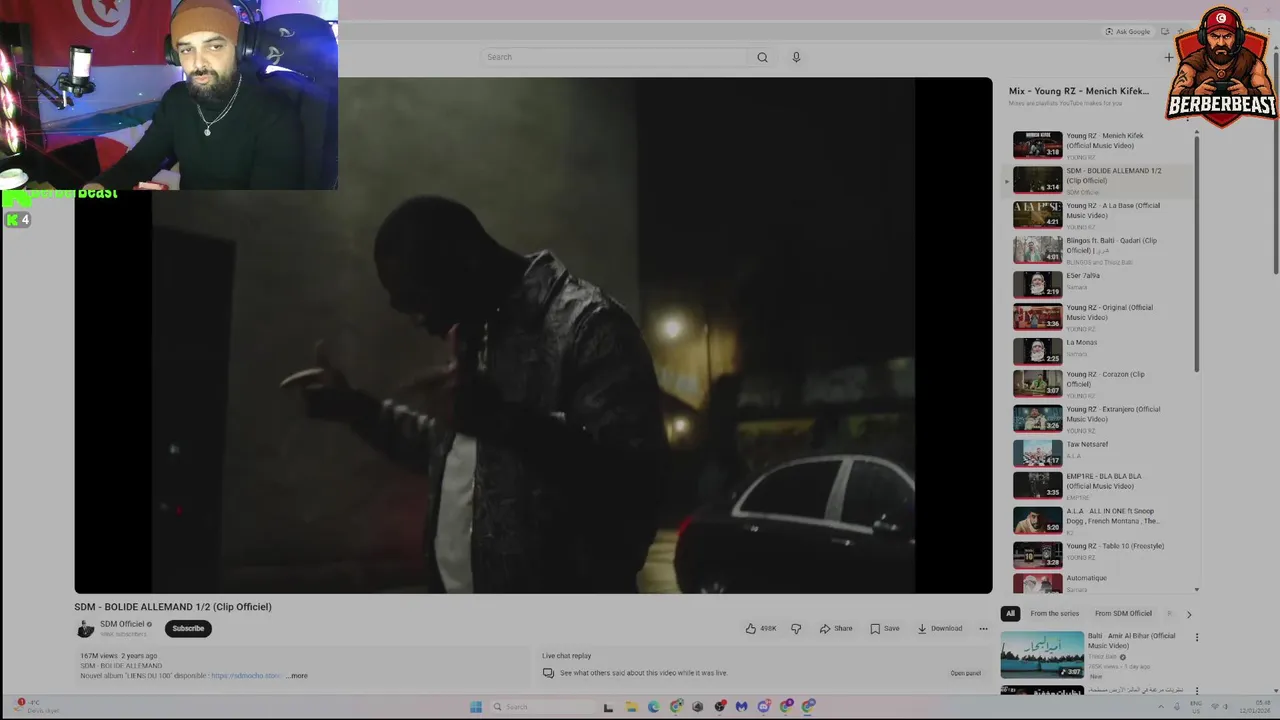Open SDM Officiel channel avatar
This screenshot has width=1280, height=720.
[85, 628]
